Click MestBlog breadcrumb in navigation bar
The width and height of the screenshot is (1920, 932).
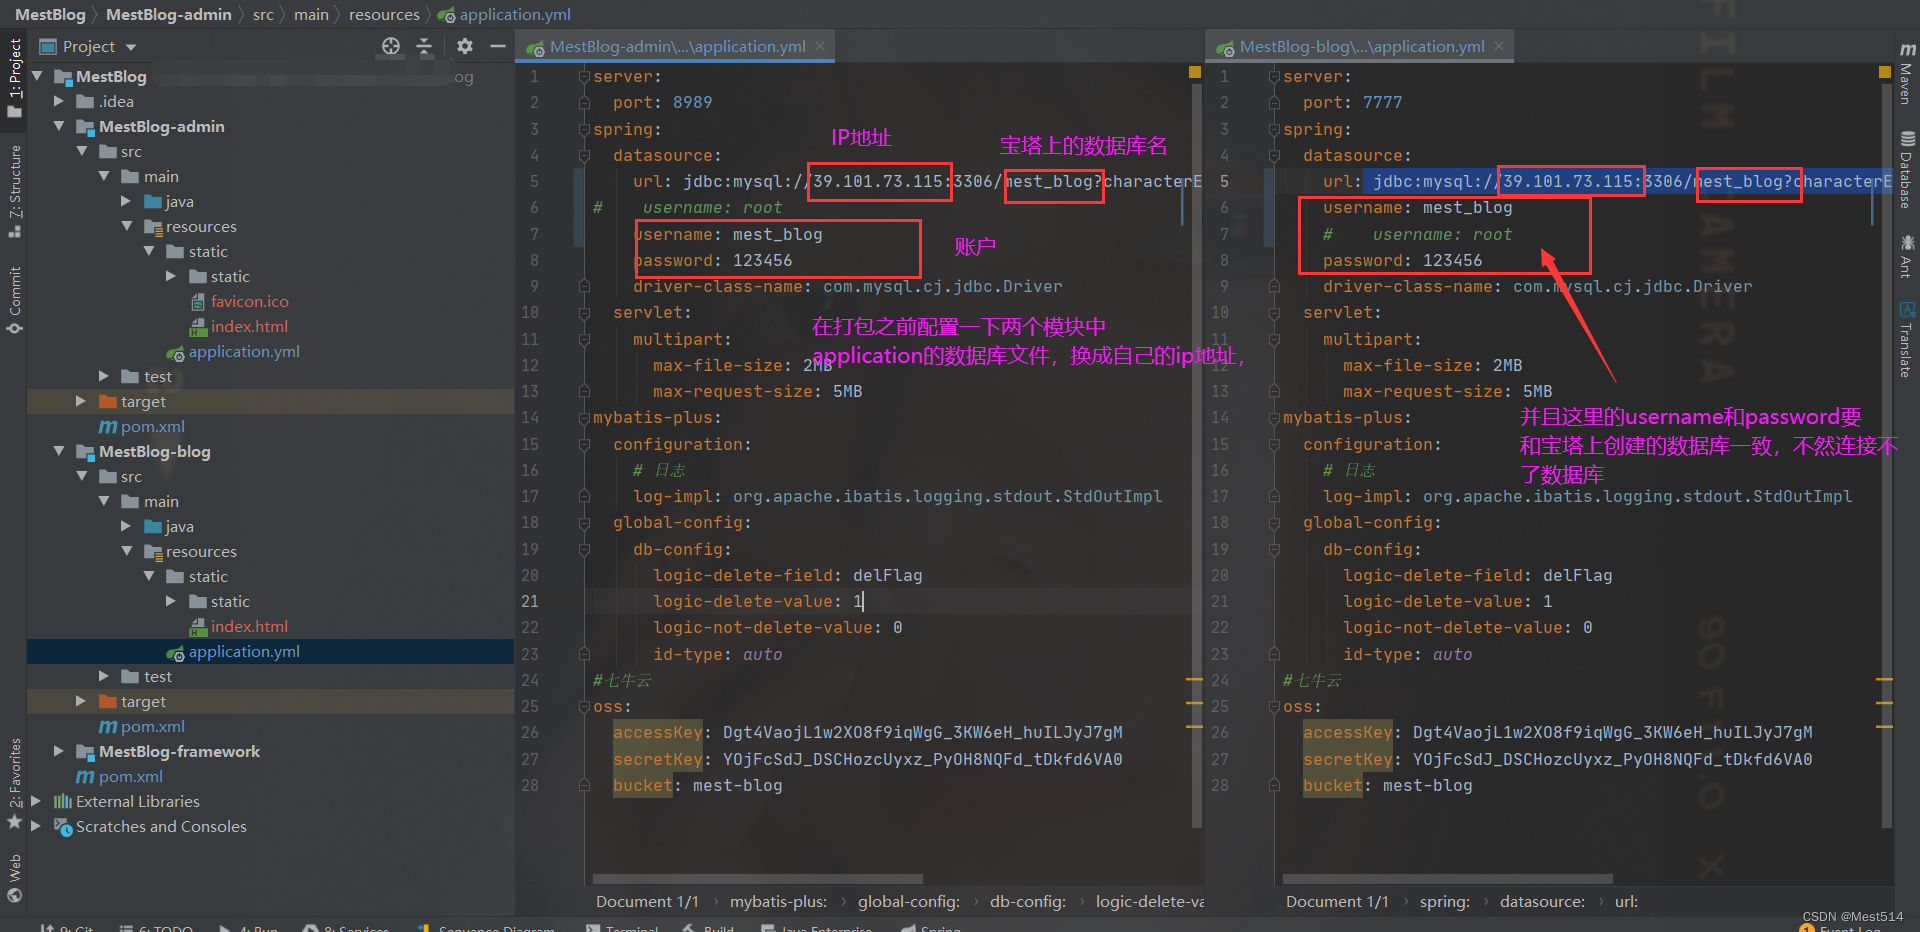coord(51,14)
